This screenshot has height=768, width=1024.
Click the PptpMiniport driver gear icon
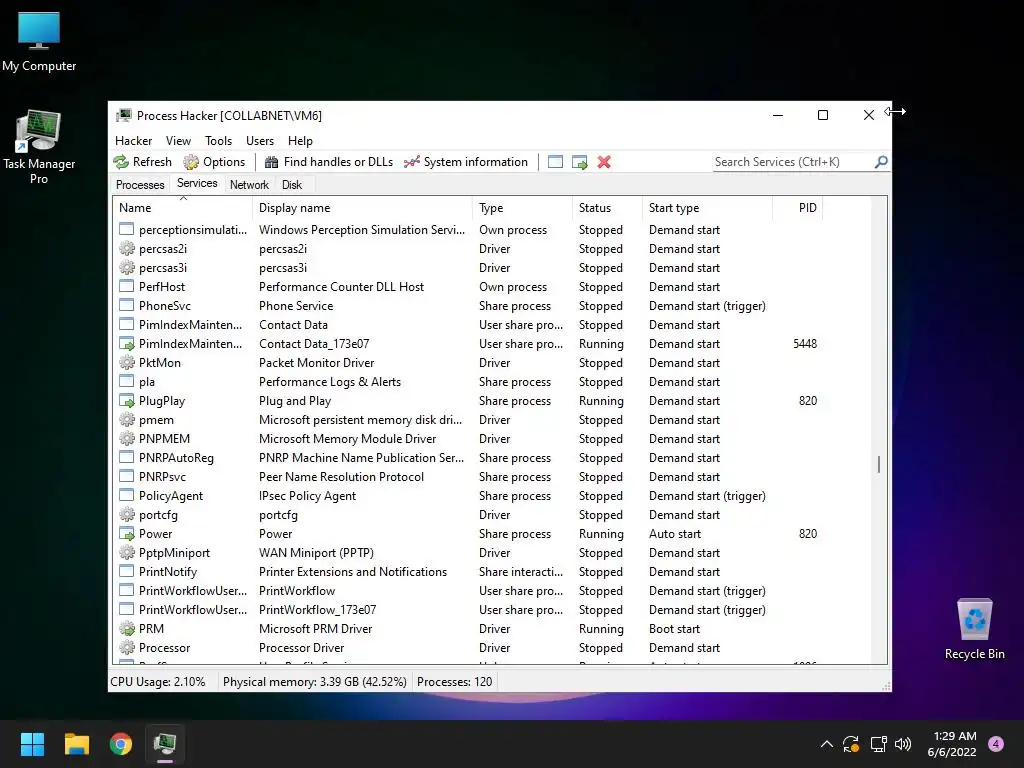click(x=127, y=552)
